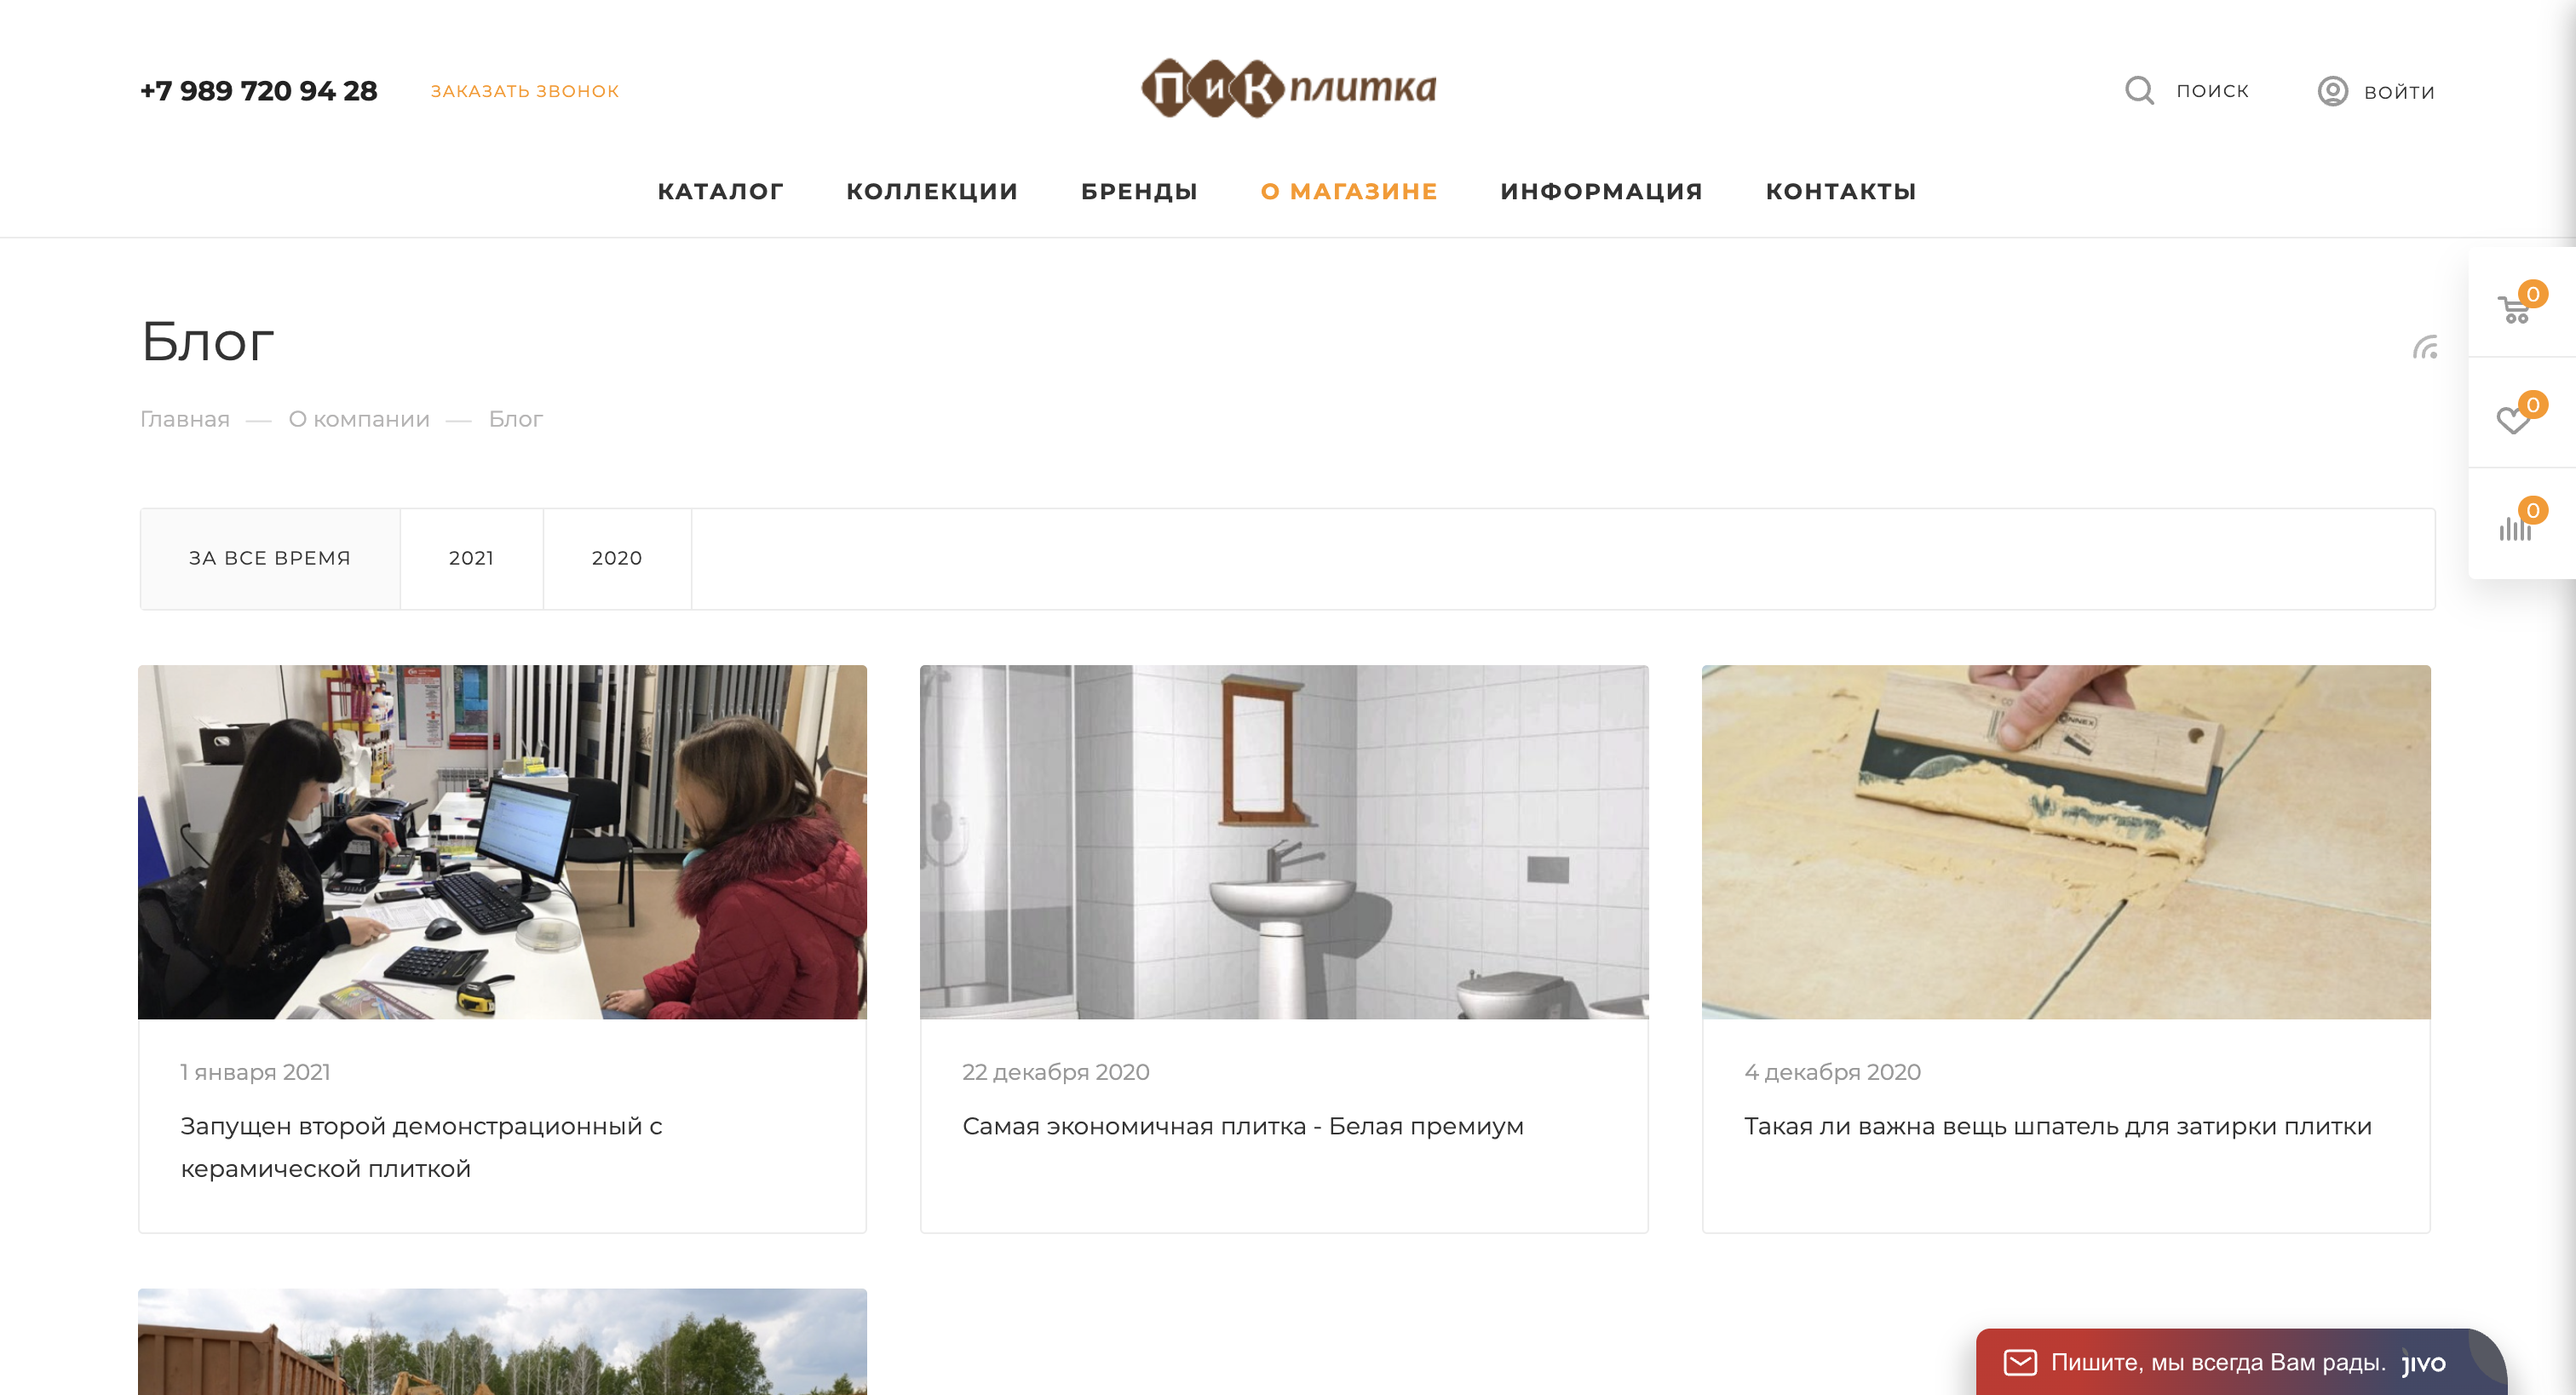Click the ЗАКАЗАТЬ ЗВОНОК link
Screen dimensions: 2576x1395
coord(525,91)
